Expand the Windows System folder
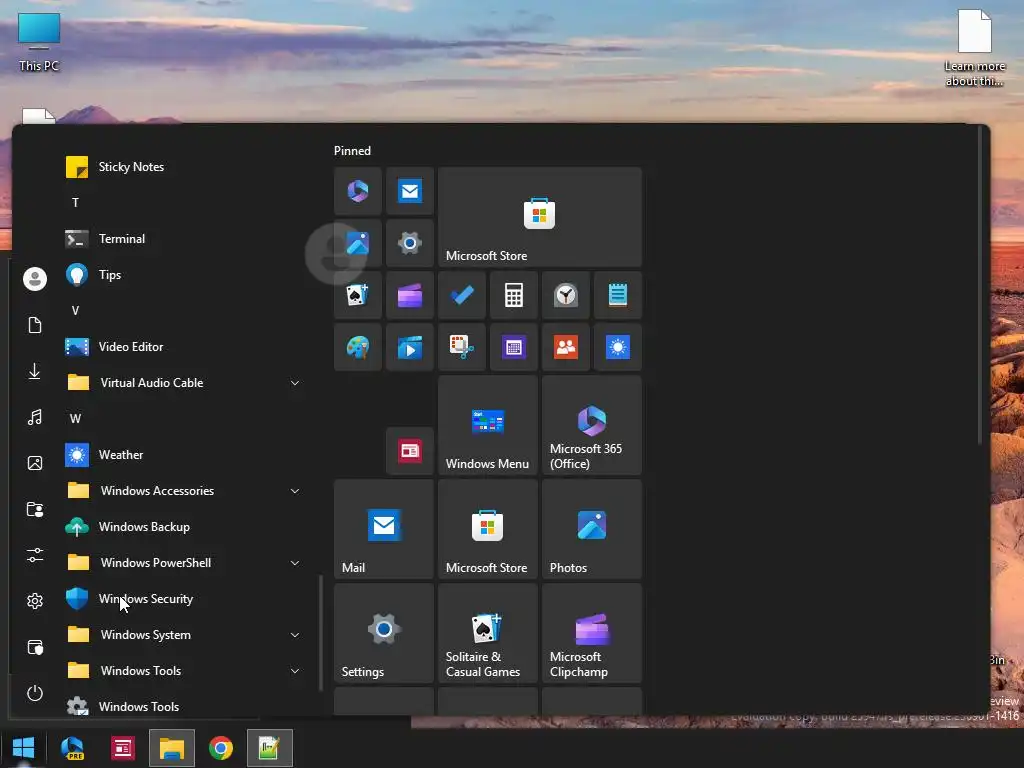 295,635
